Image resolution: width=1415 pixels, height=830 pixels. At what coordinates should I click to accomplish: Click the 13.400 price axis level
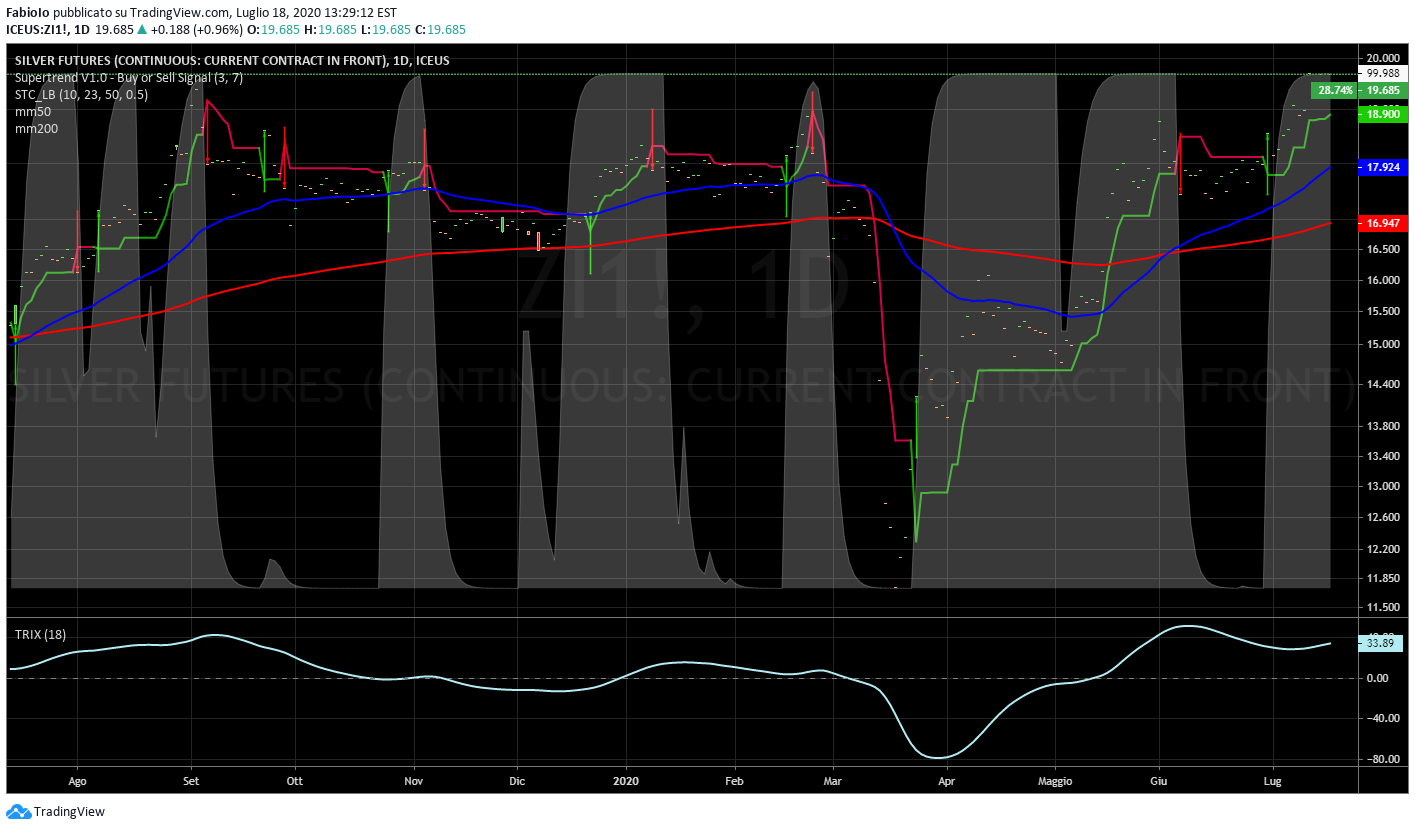click(1383, 457)
